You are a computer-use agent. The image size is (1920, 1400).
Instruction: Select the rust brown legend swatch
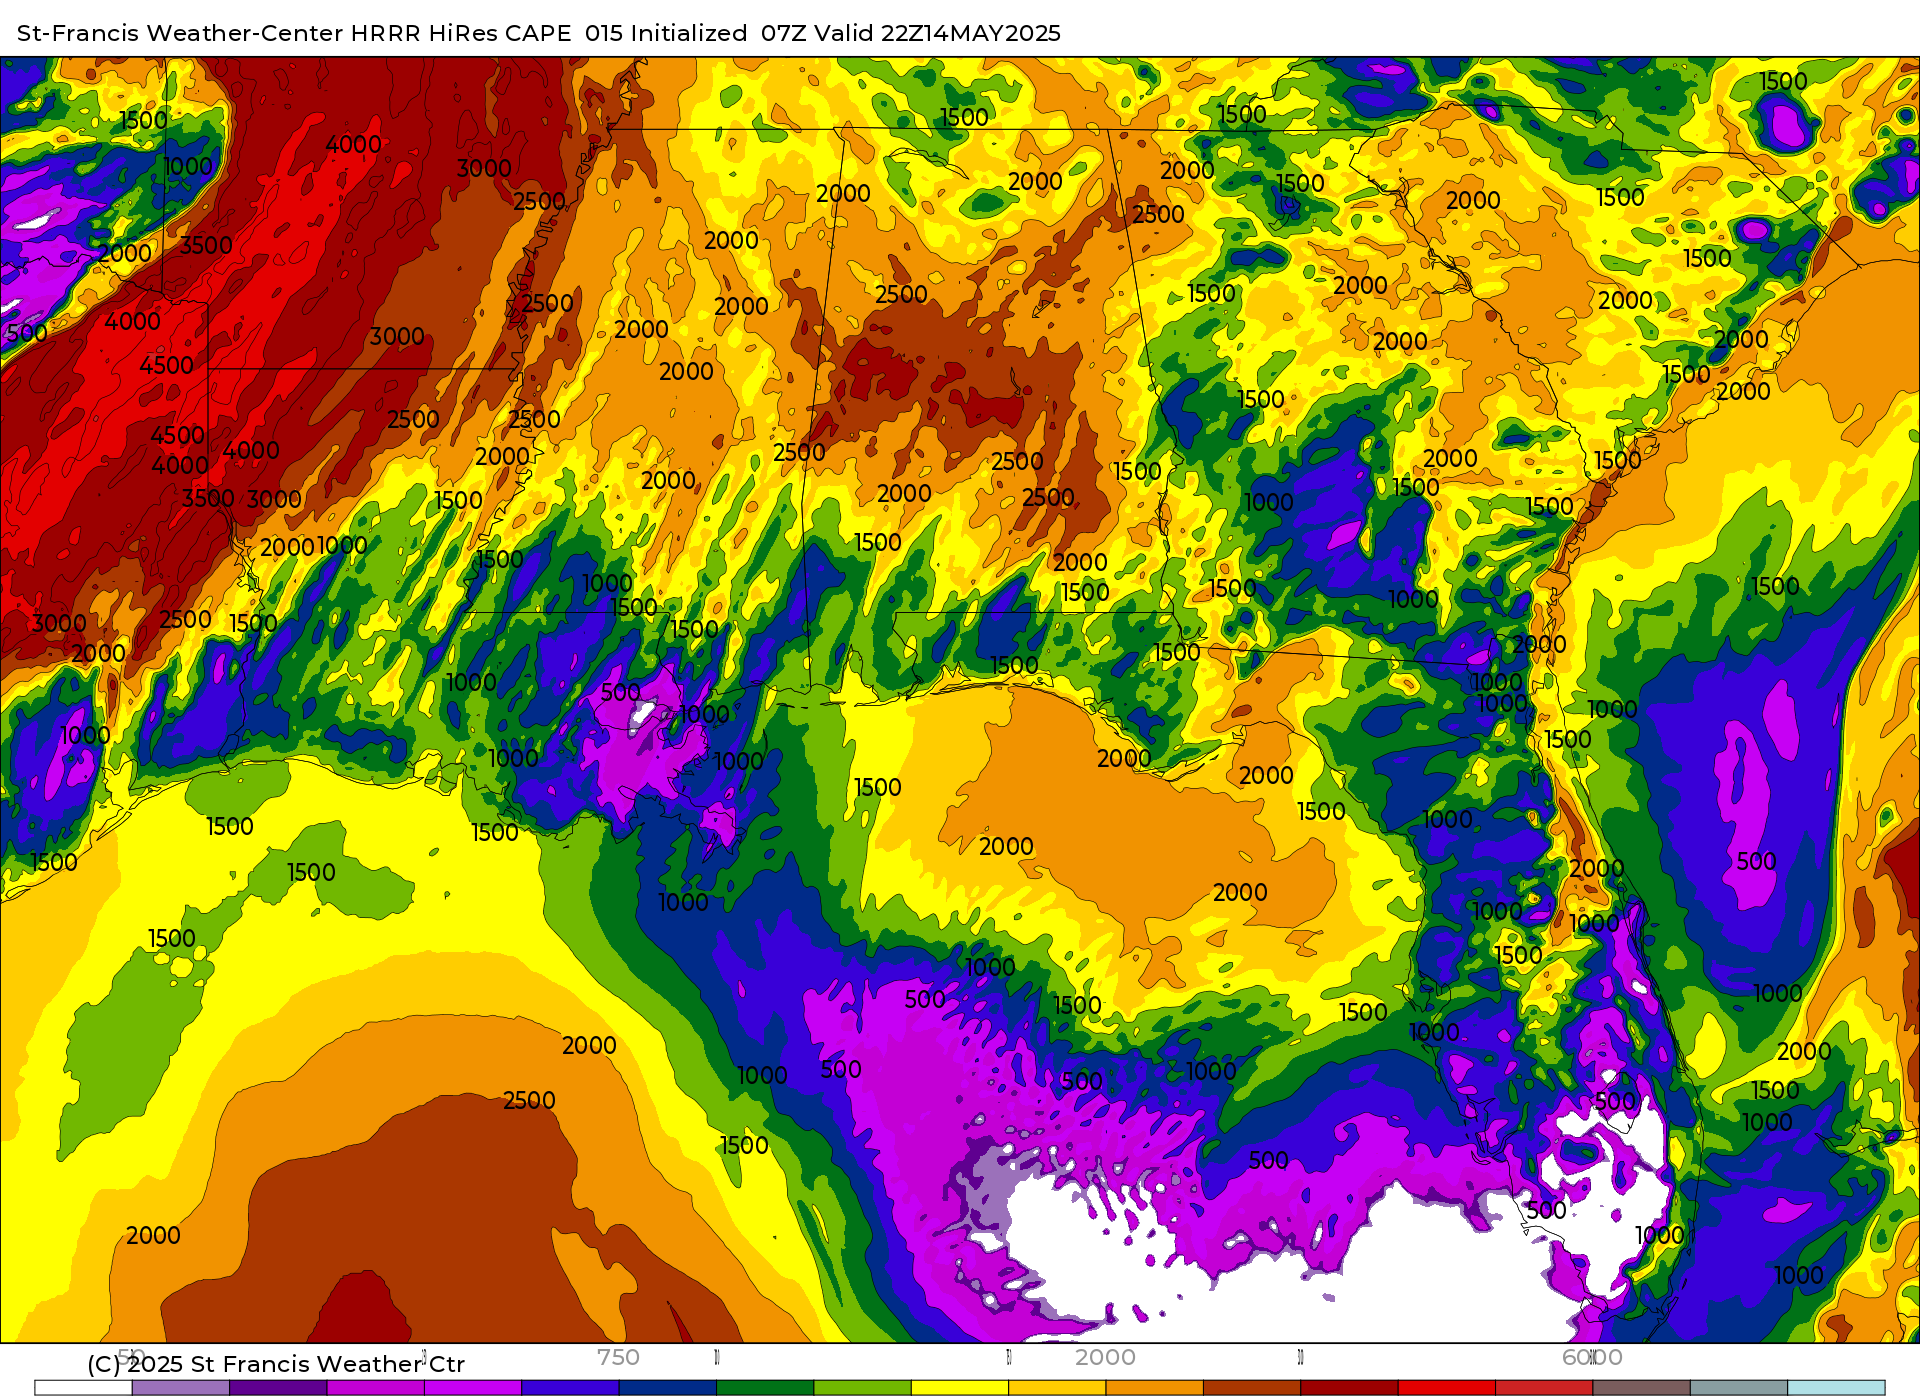(x=1252, y=1388)
